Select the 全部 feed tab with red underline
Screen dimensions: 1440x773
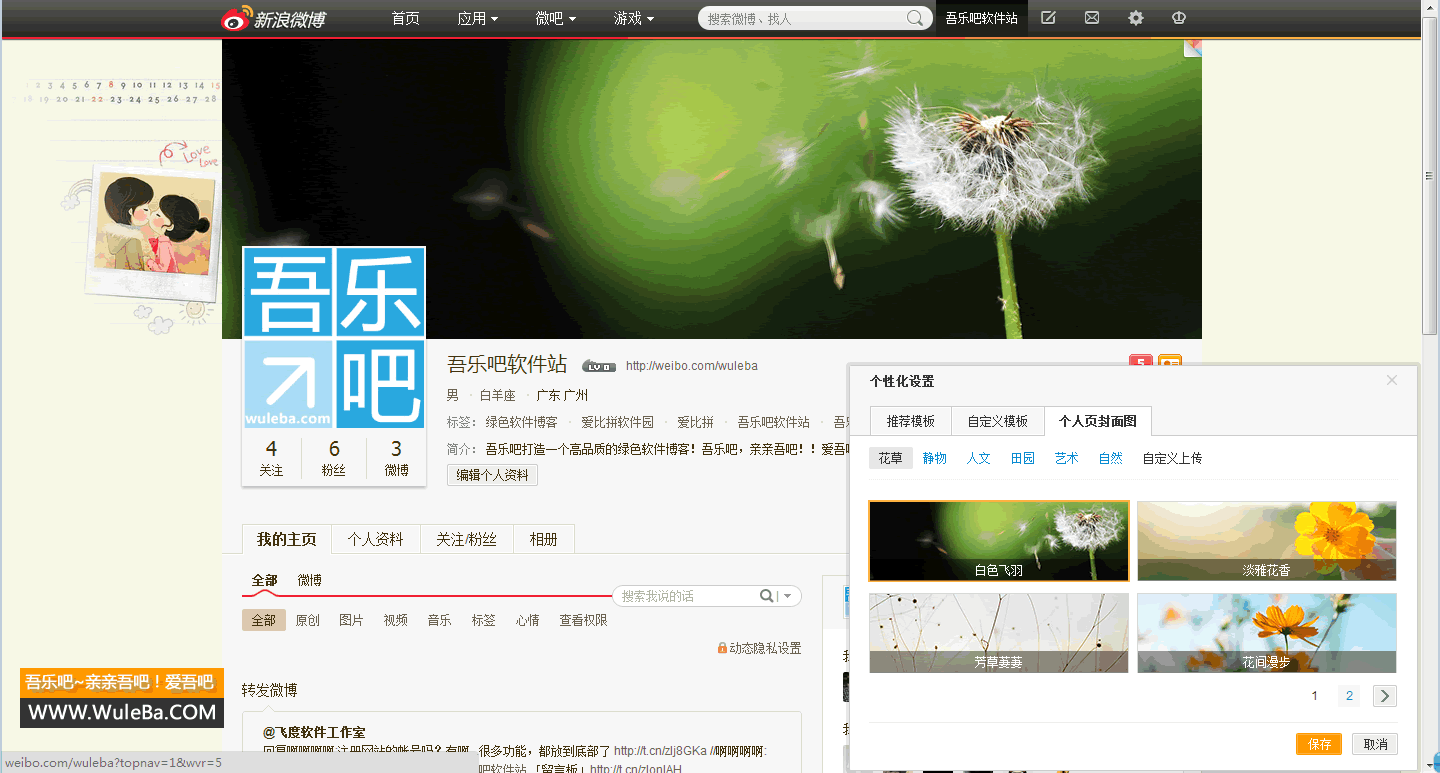(x=264, y=580)
